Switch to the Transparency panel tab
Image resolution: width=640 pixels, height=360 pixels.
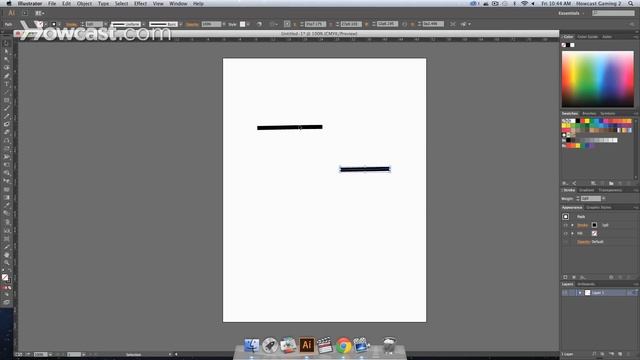pyautogui.click(x=610, y=190)
